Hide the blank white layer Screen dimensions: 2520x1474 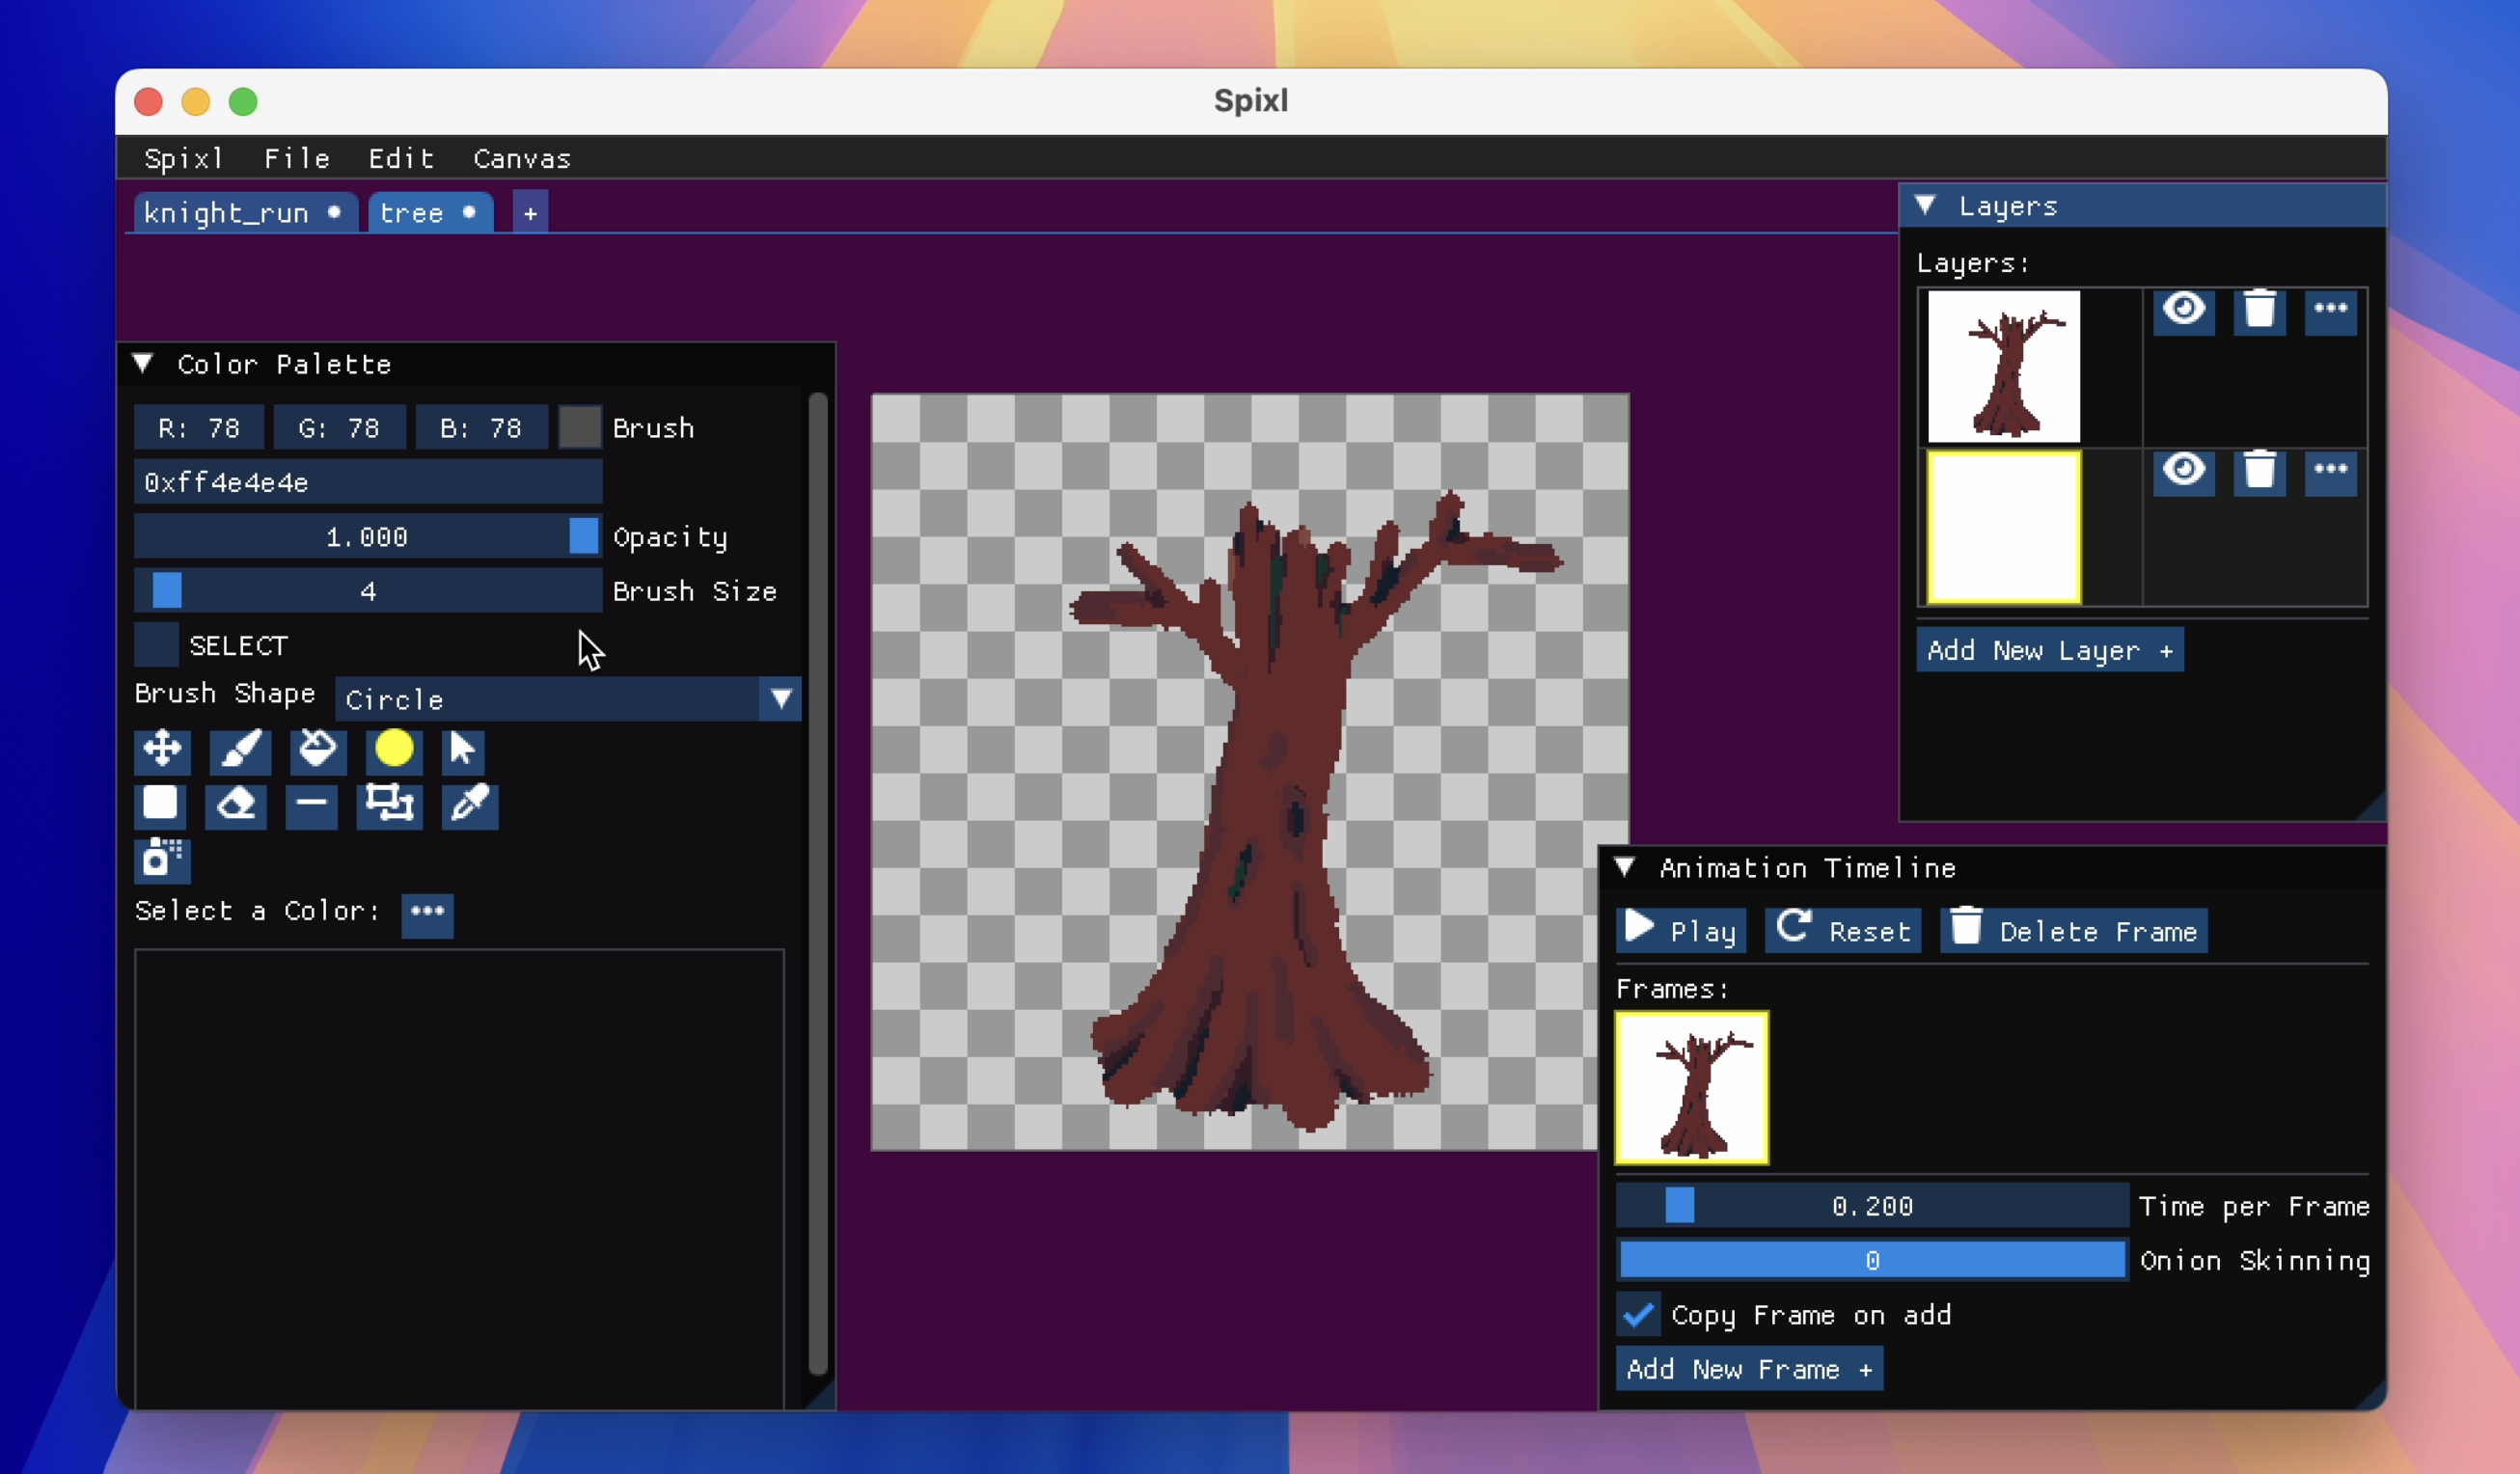tap(2183, 471)
